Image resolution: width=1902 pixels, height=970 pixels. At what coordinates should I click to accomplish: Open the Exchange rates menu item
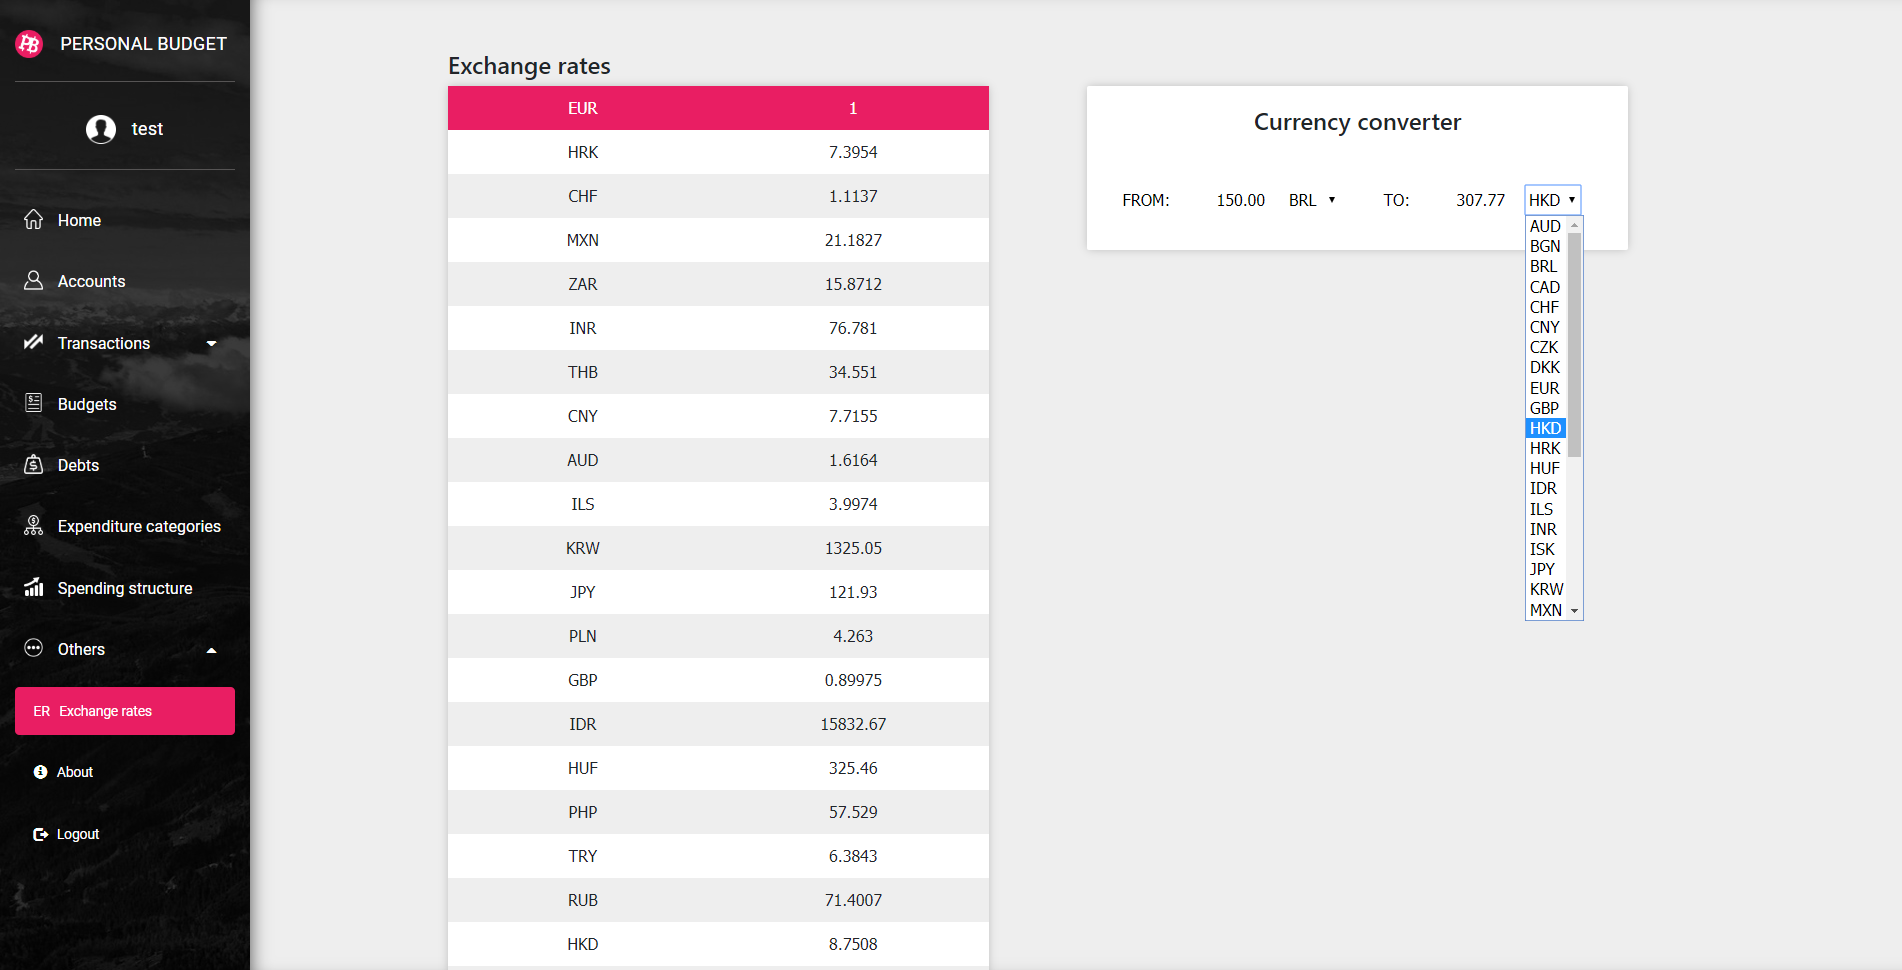tap(104, 711)
